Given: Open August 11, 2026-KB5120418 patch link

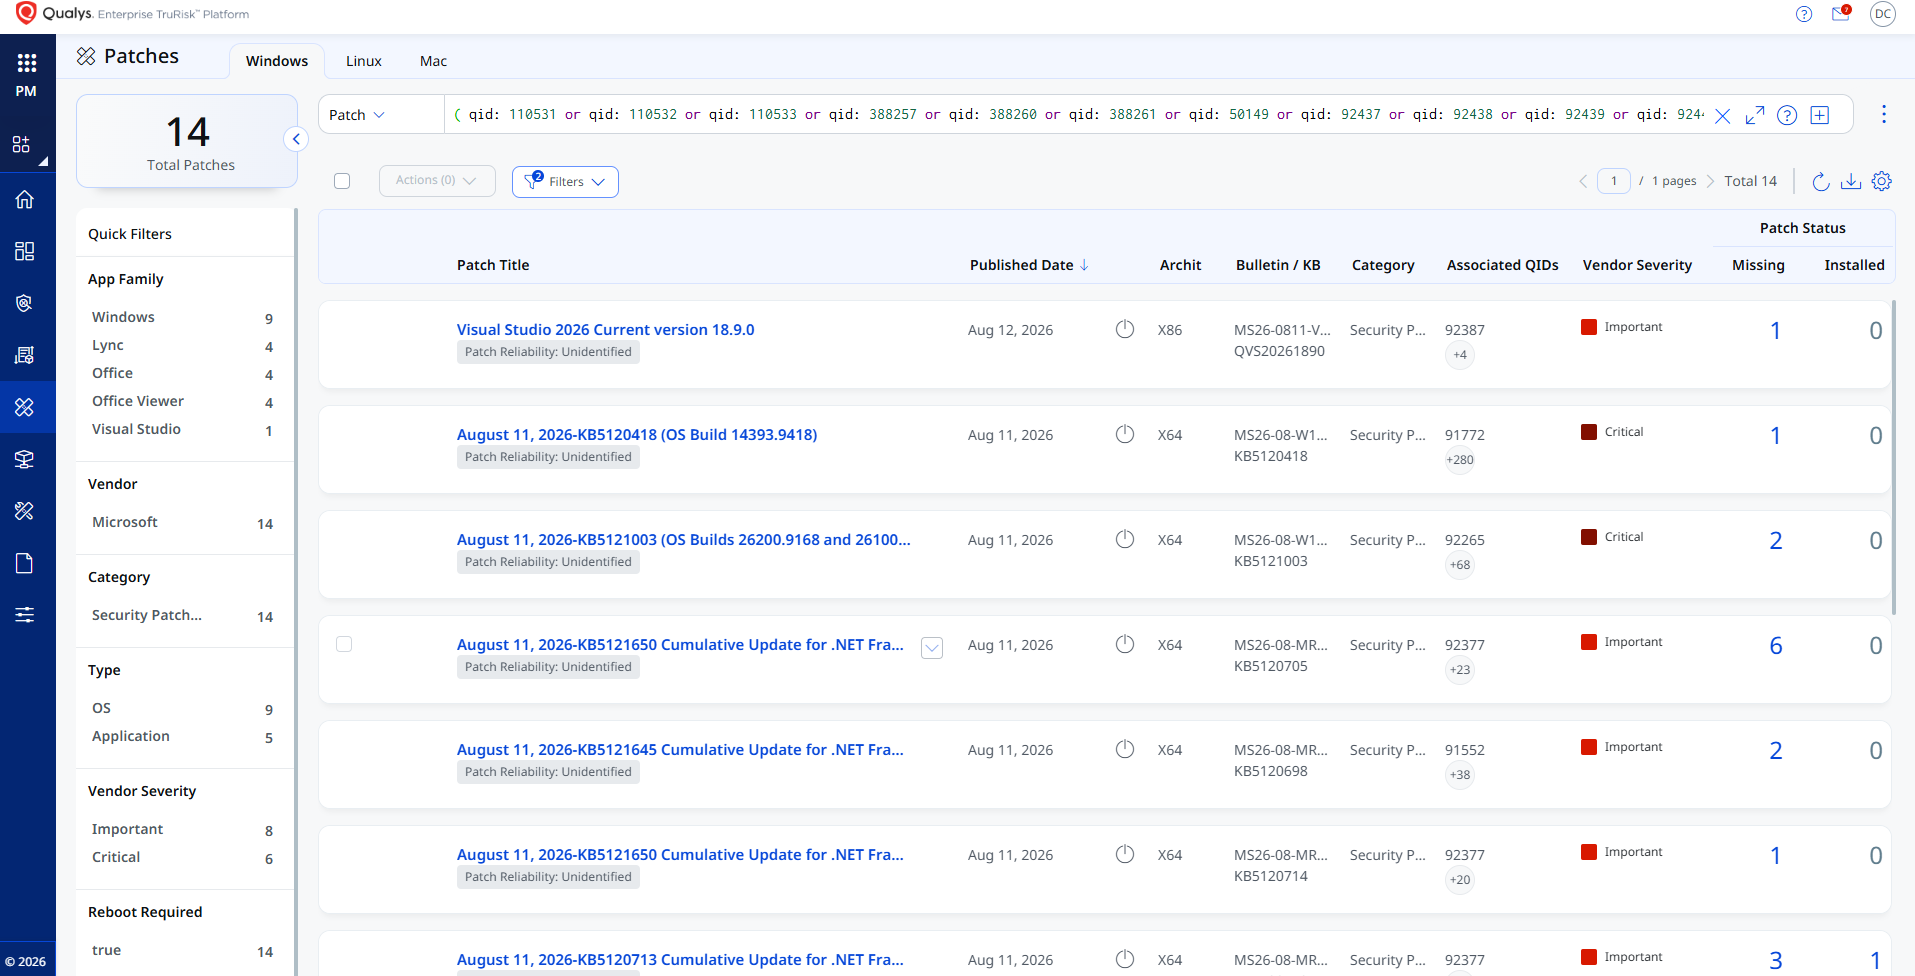Looking at the screenshot, I should point(637,434).
